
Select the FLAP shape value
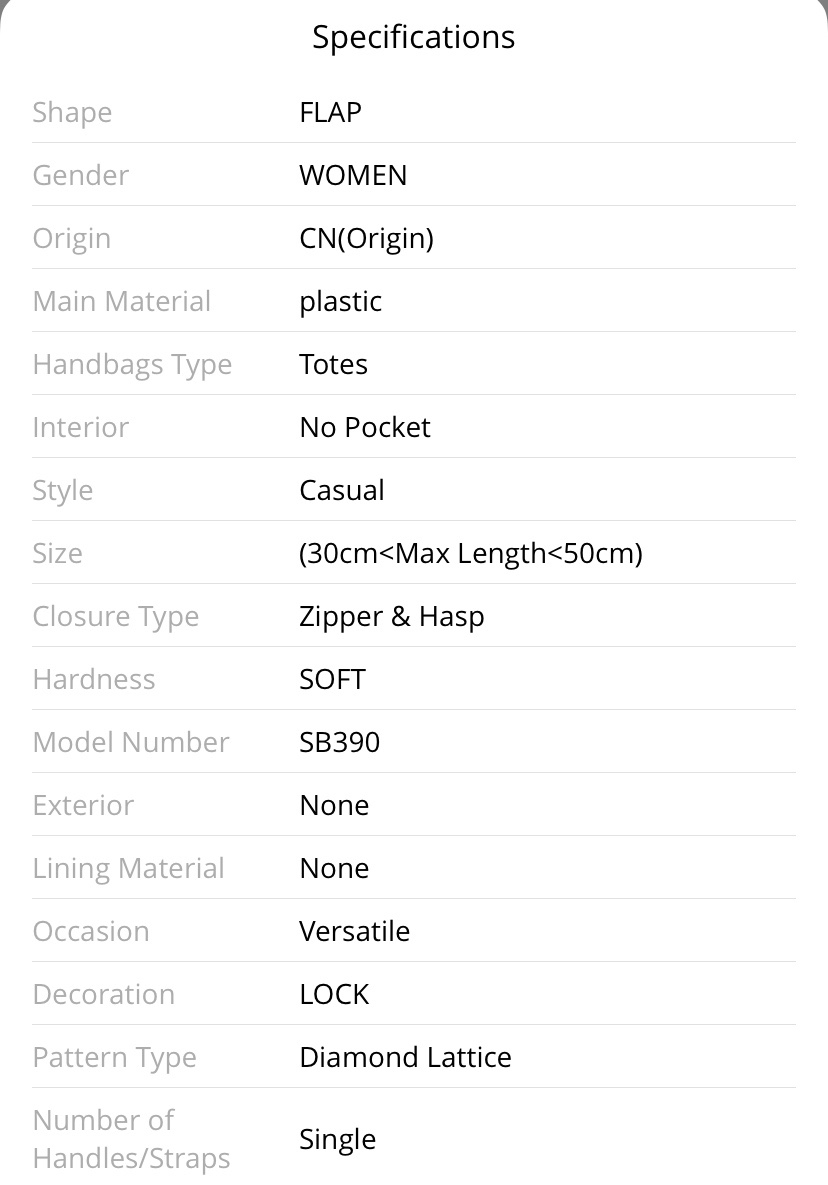(x=330, y=112)
